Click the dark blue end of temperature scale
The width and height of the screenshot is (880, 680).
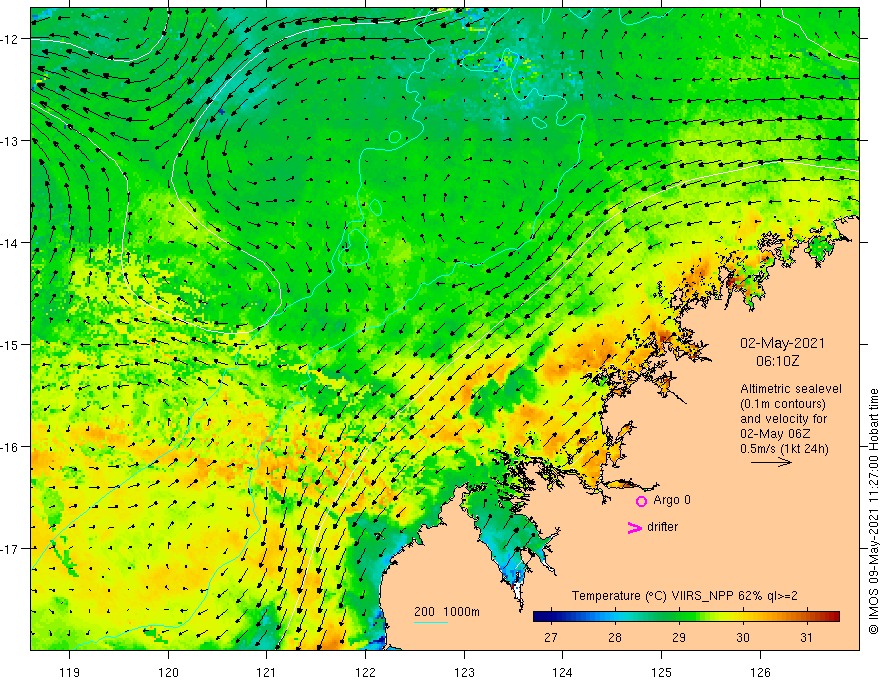[x=539, y=617]
